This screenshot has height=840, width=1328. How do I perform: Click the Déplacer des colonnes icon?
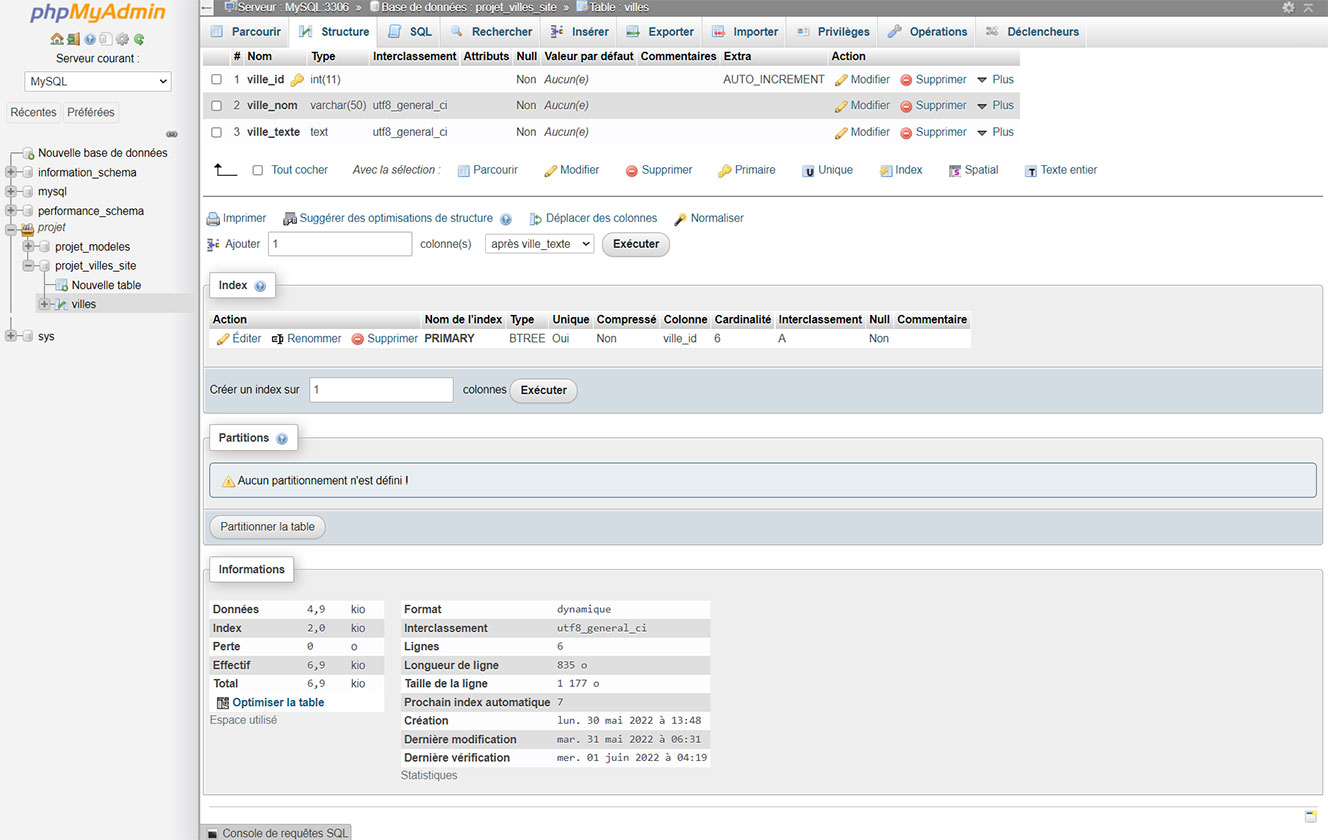[x=536, y=219]
